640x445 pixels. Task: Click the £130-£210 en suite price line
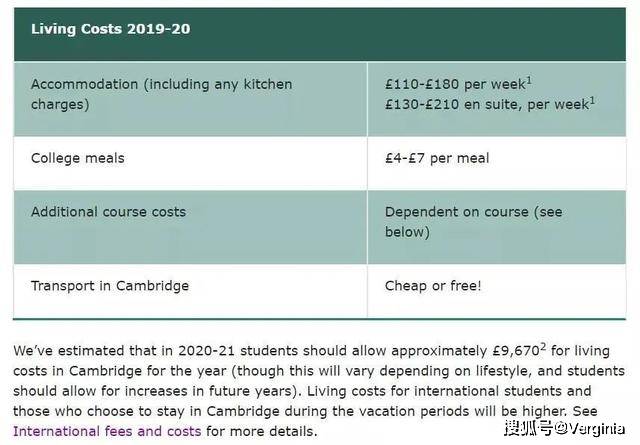pyautogui.click(x=487, y=105)
